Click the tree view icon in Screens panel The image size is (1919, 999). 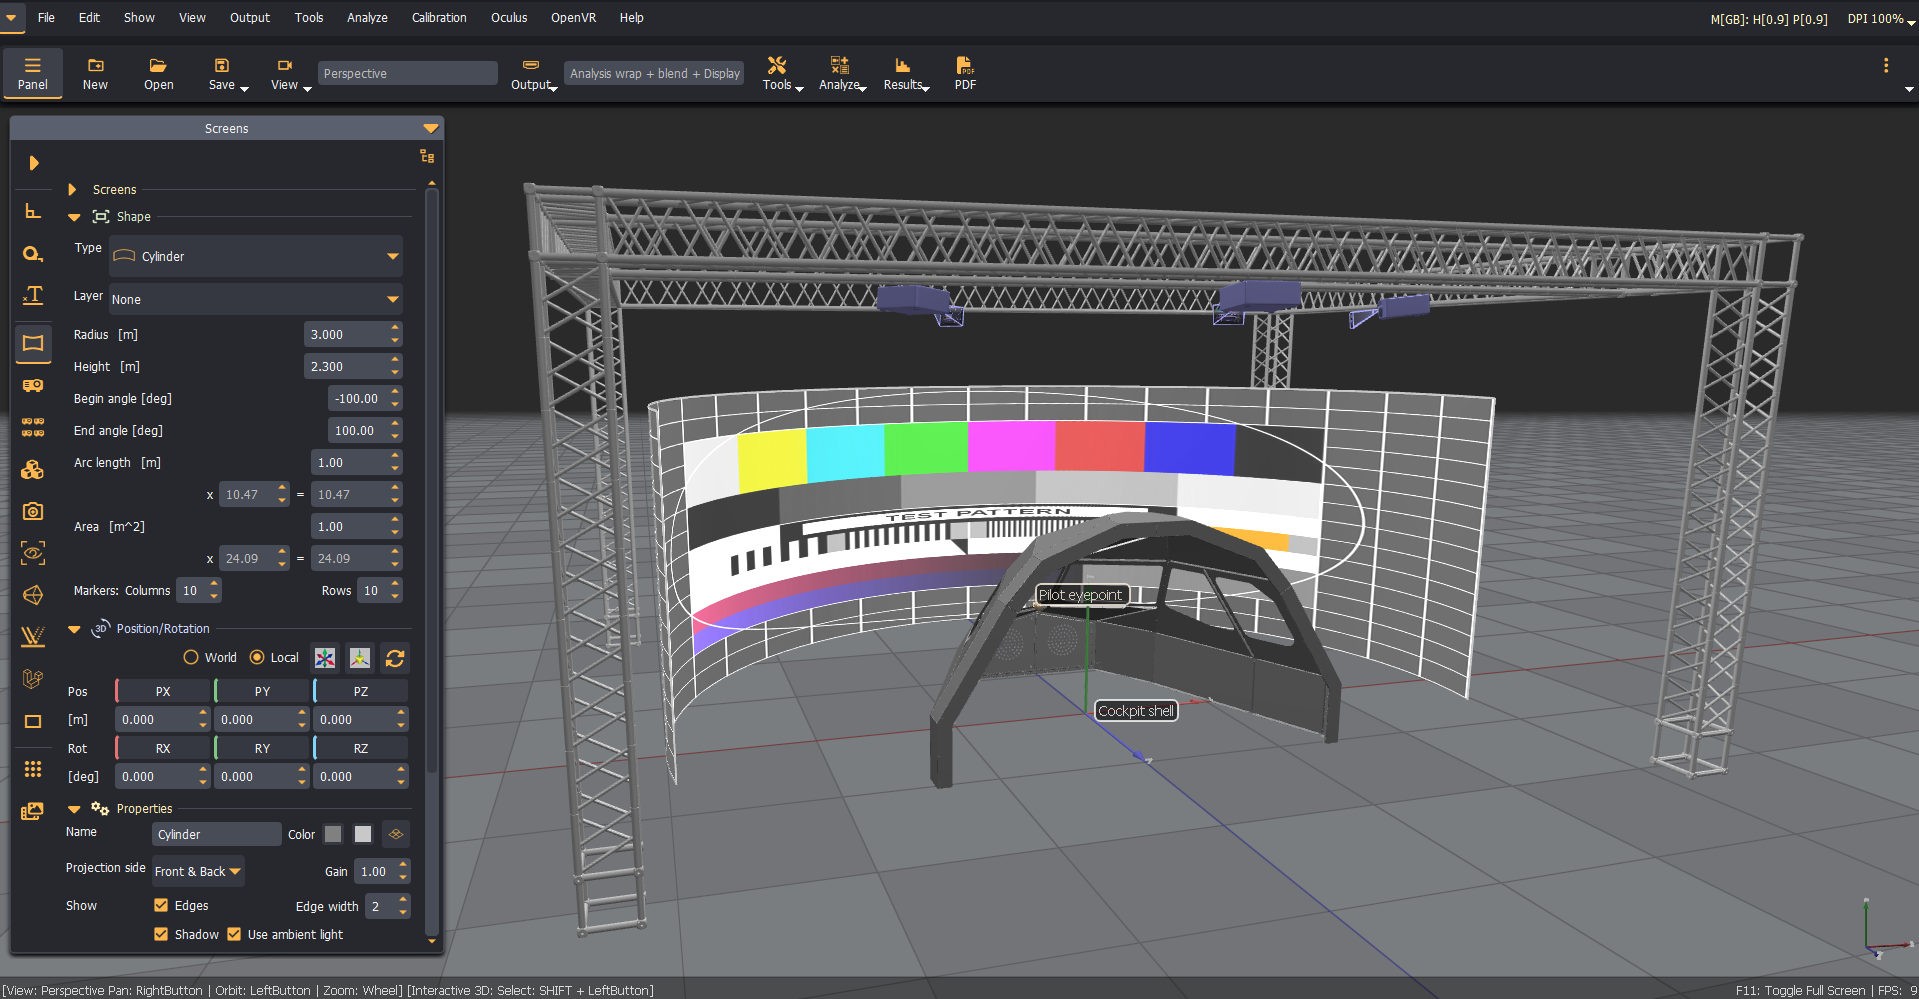(427, 156)
